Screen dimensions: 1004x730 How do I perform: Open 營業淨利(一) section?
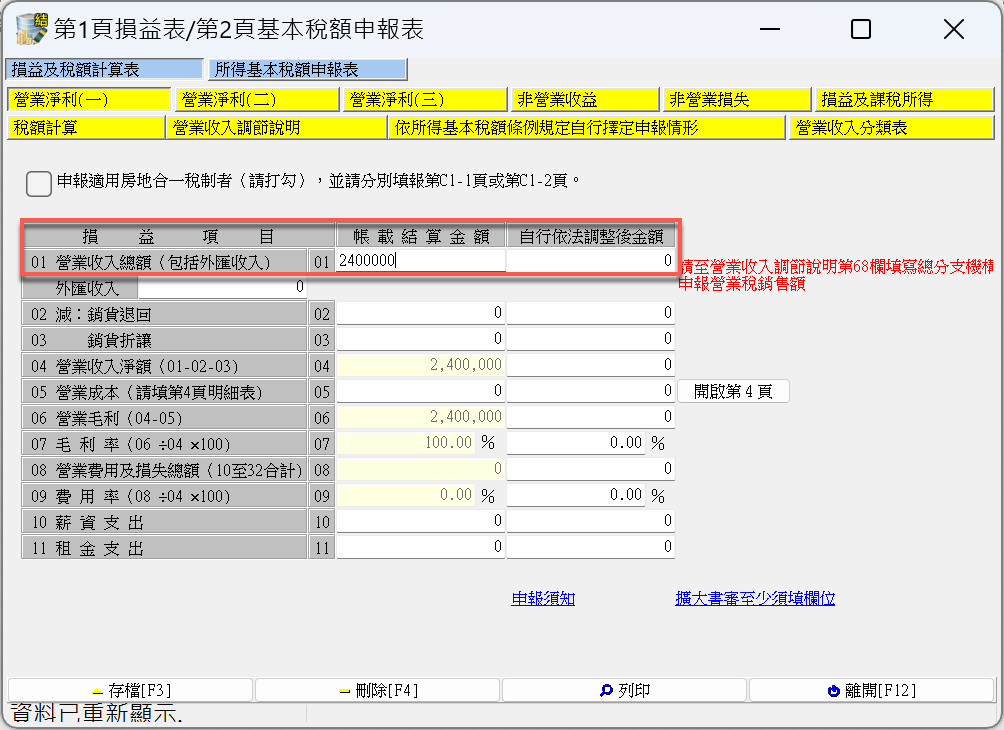pyautogui.click(x=88, y=99)
